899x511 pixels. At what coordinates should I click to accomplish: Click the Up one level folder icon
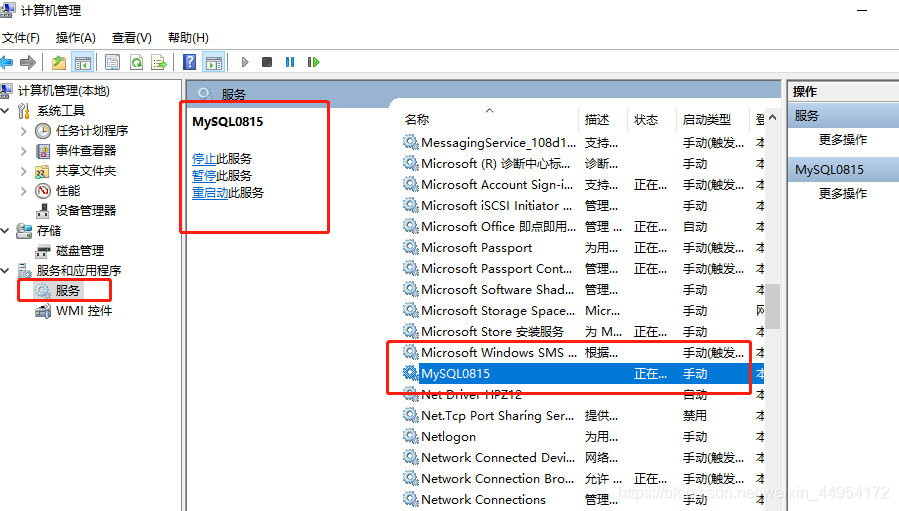pos(58,62)
